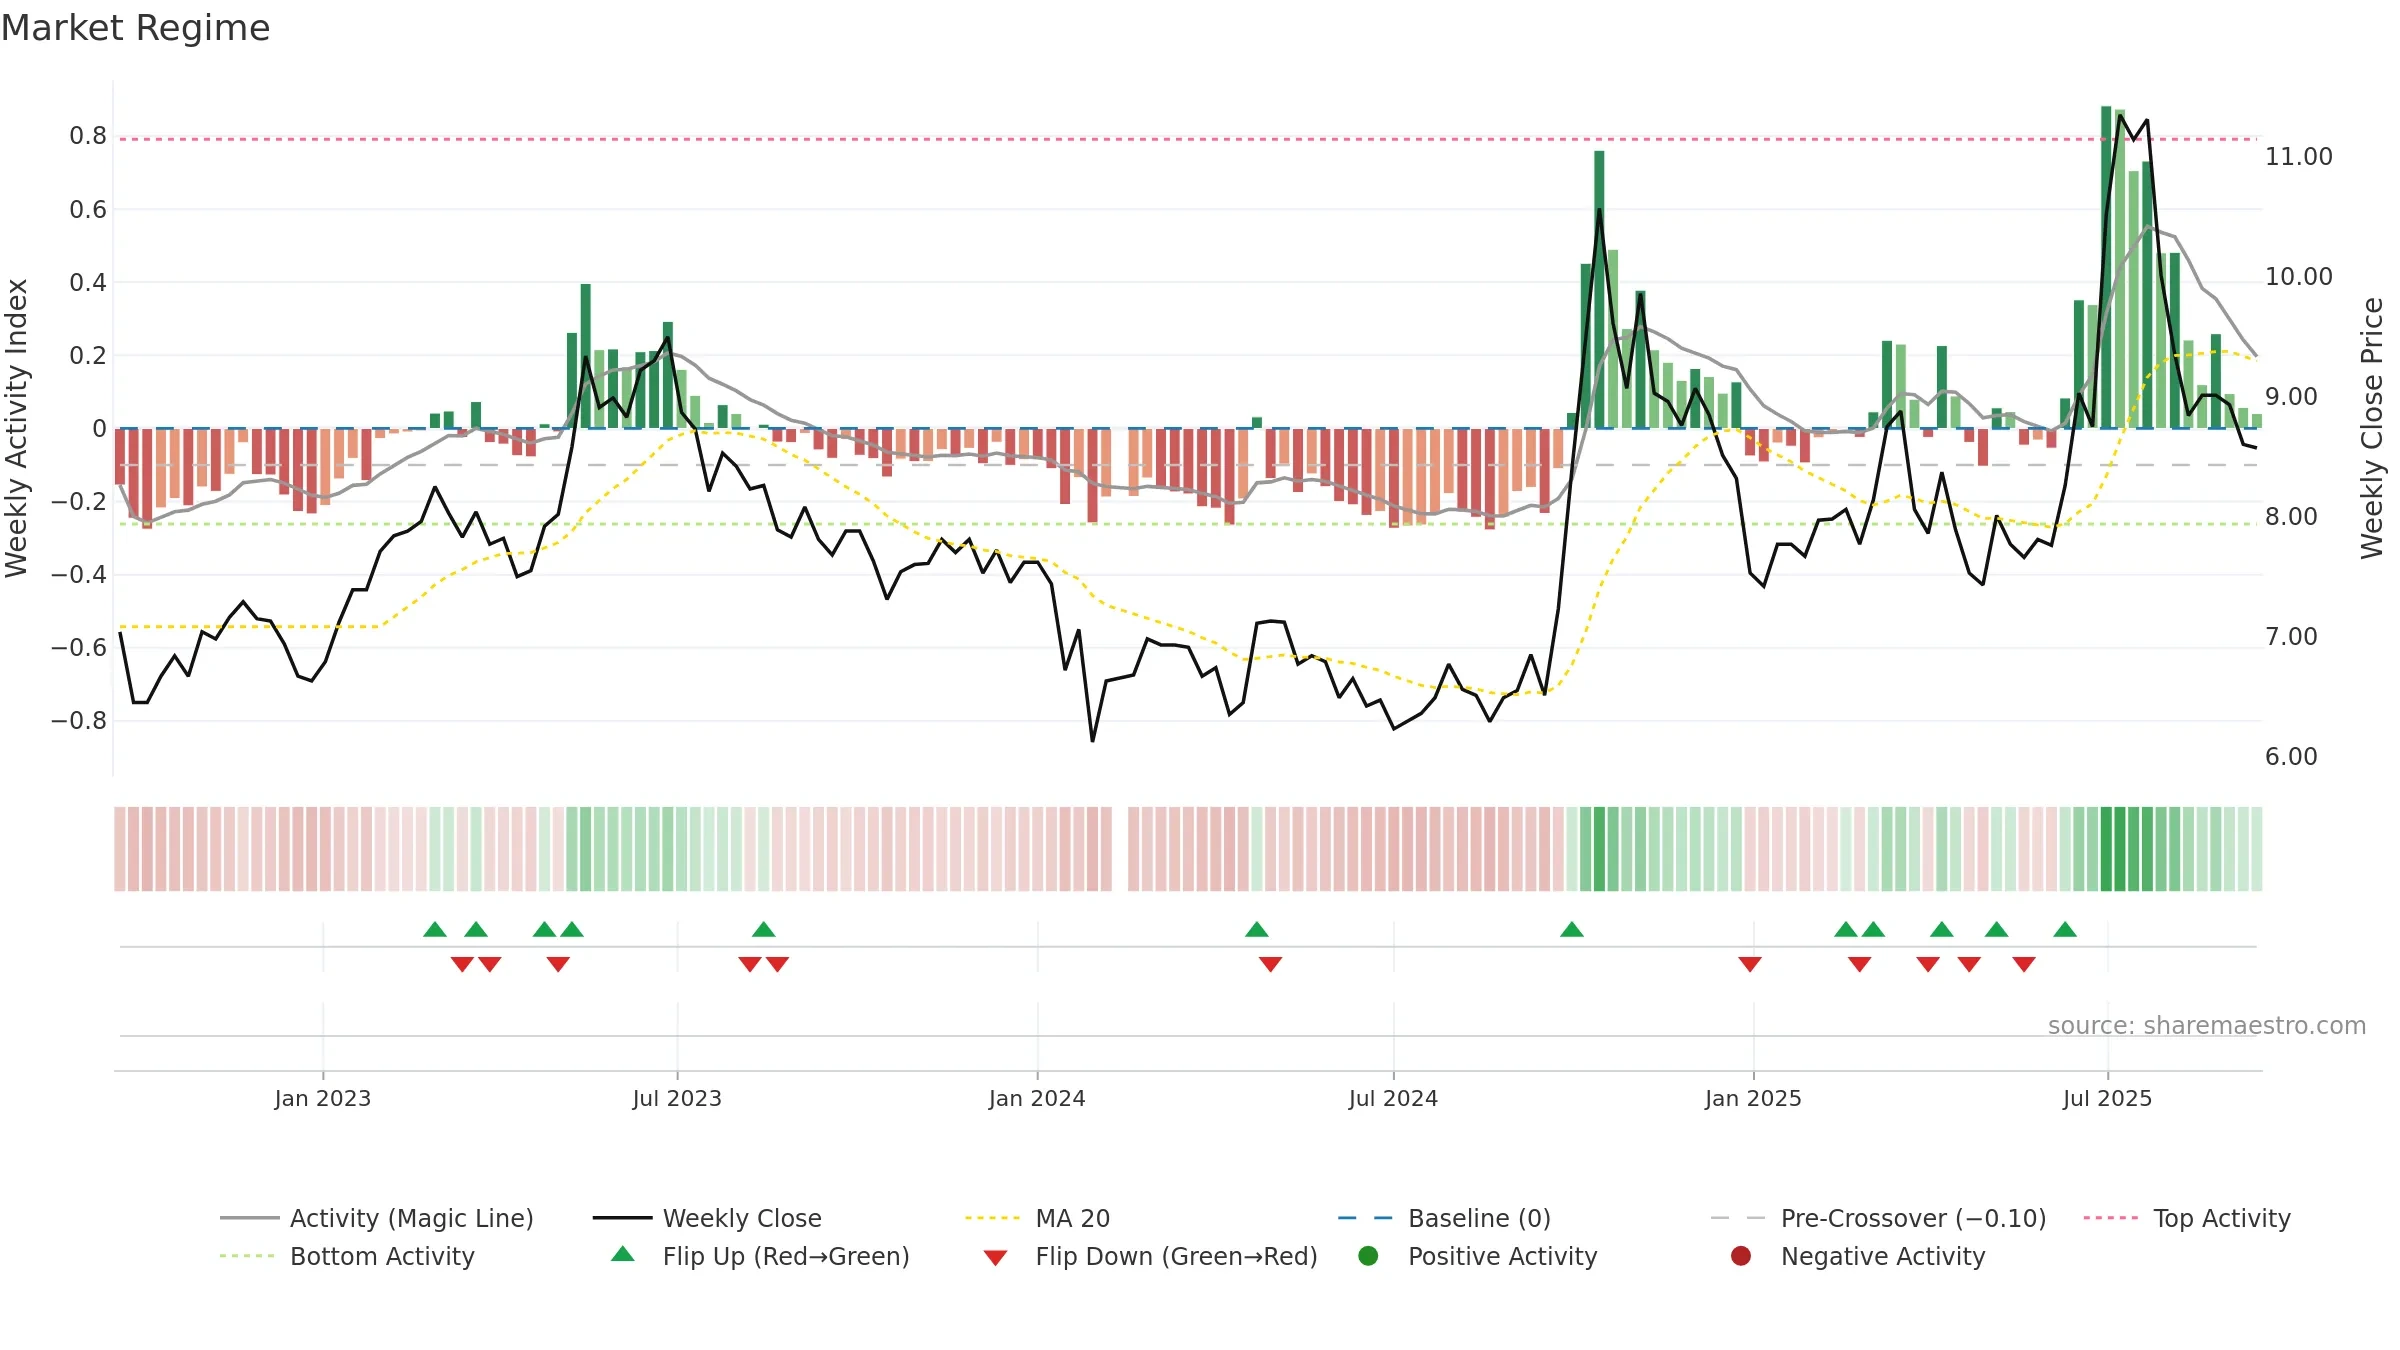
Task: Click the 11.00 right axis price label
Action: (2299, 157)
